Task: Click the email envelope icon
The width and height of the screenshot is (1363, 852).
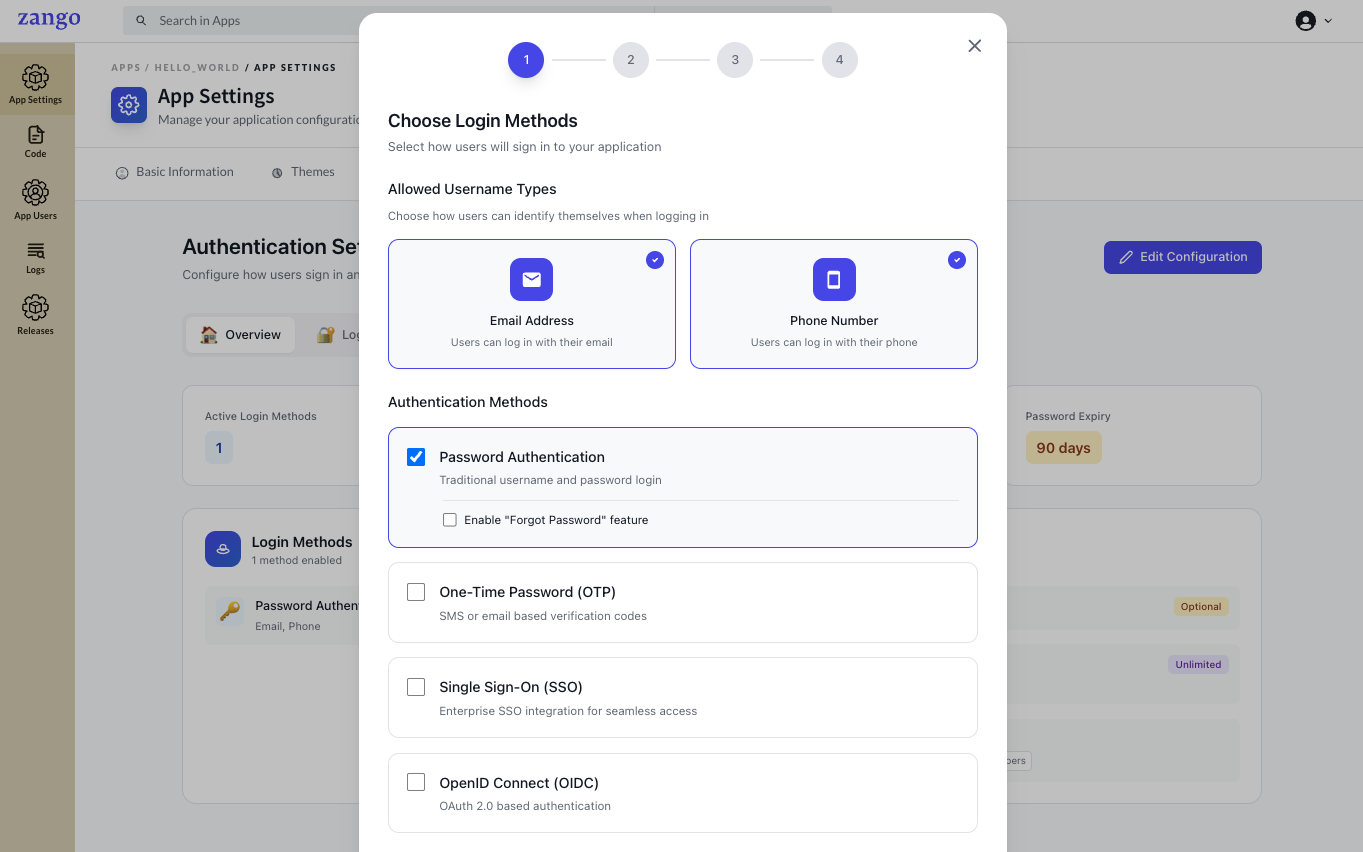Action: 532,280
